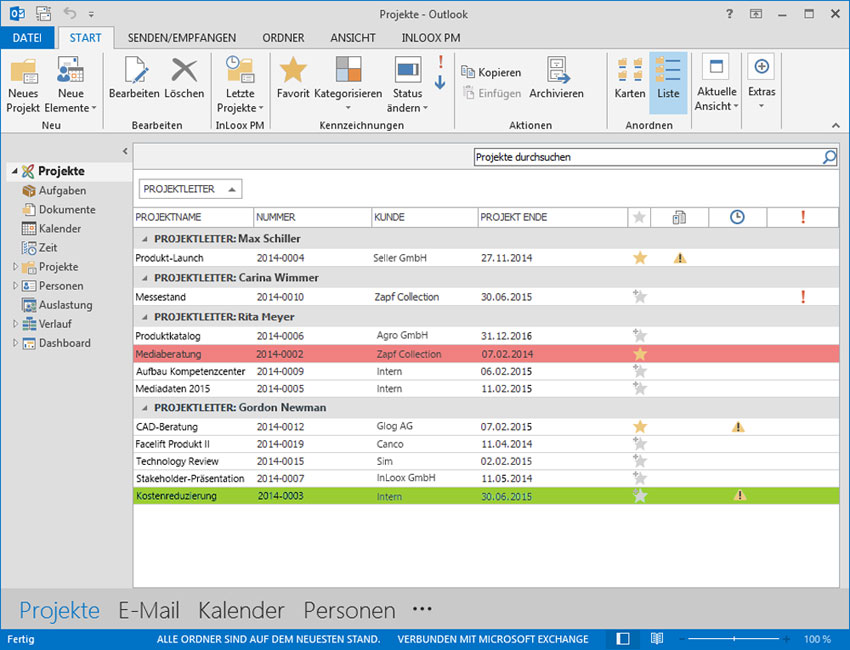Click the search magnifier icon
Viewport: 850px width, 650px height.
click(x=829, y=157)
